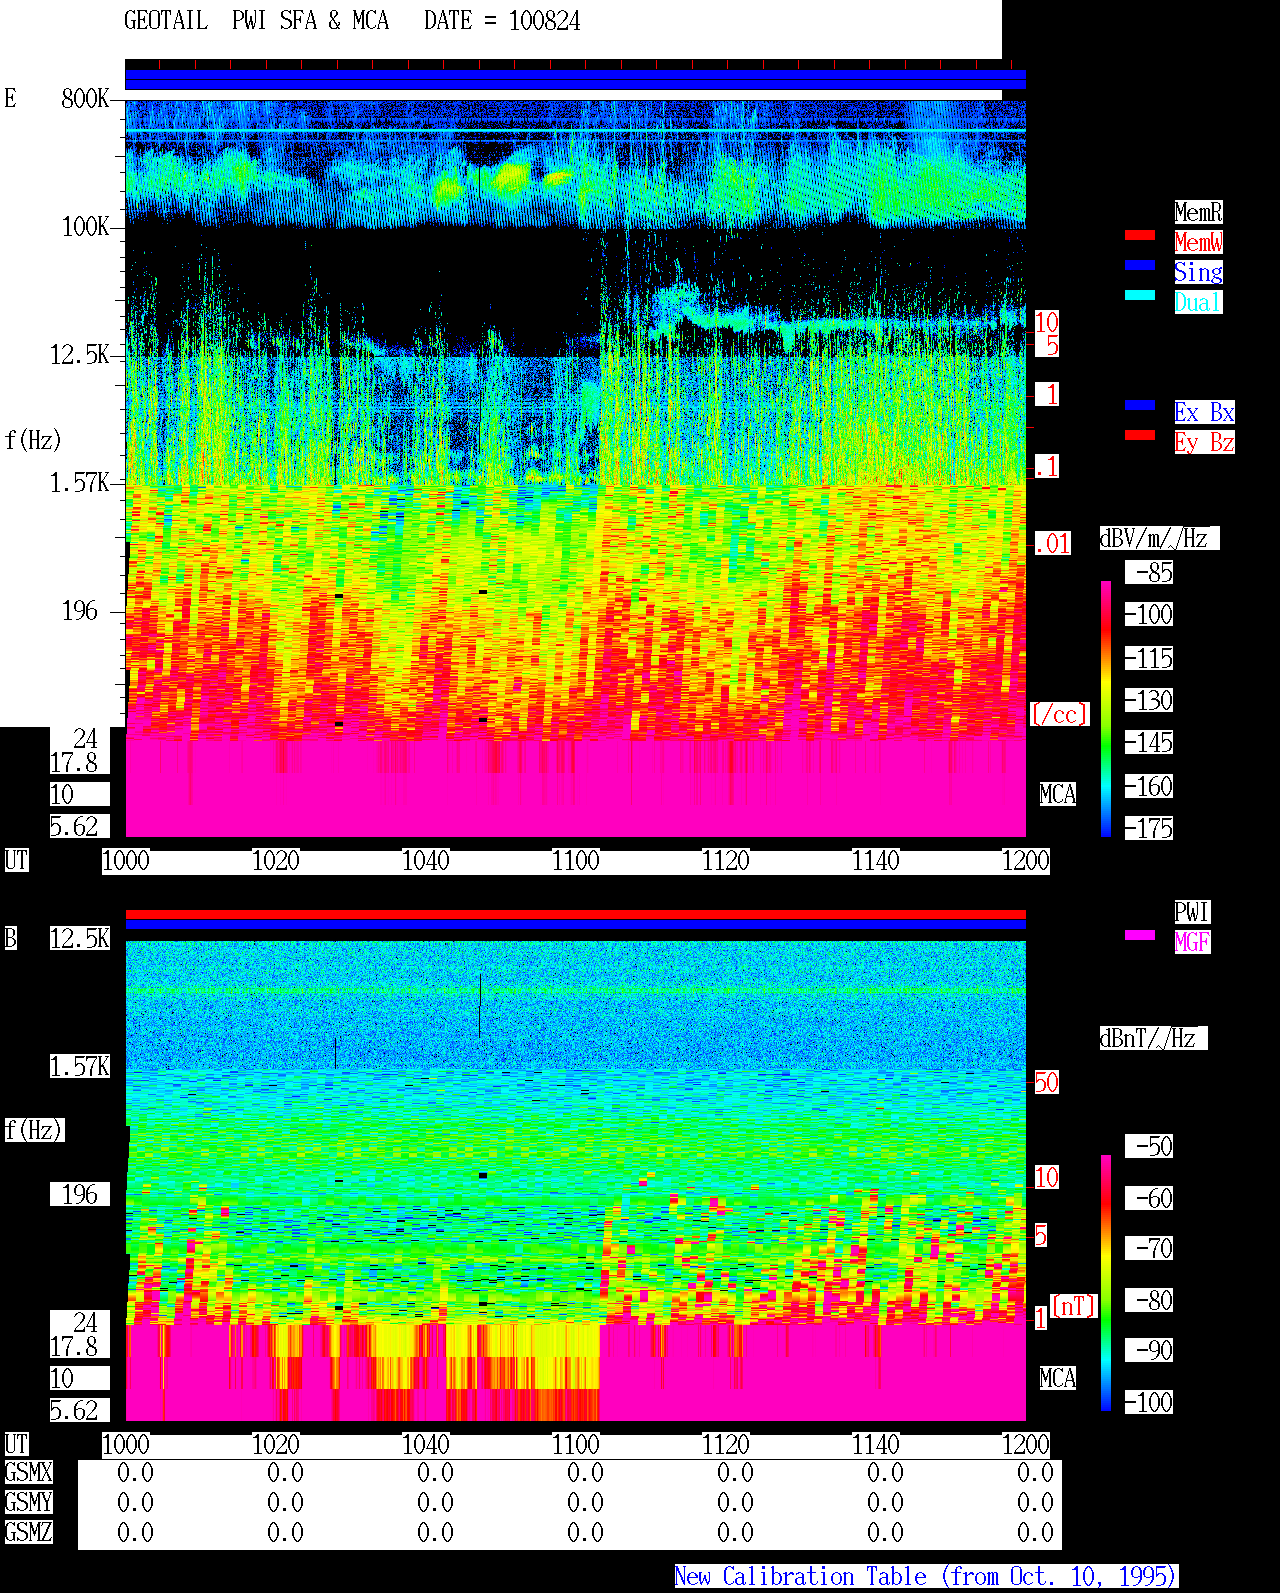Screen dimensions: 1280x1593
Task: Click the 196 label on the B panel
Action: tap(80, 1194)
